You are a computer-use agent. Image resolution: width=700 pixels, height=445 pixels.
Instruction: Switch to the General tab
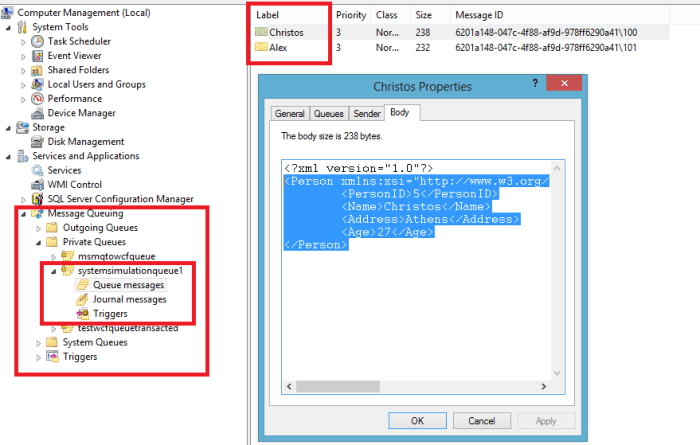pyautogui.click(x=289, y=114)
